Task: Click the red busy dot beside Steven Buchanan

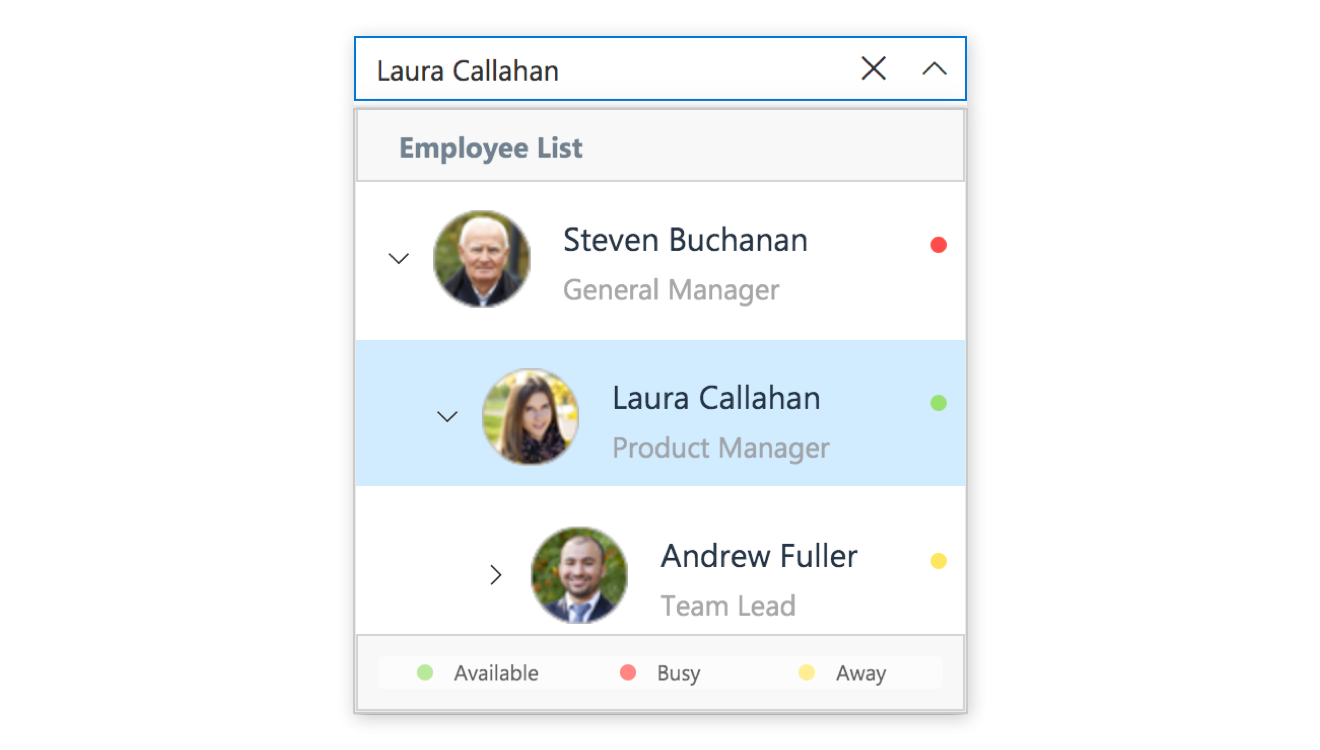Action: pyautogui.click(x=938, y=245)
